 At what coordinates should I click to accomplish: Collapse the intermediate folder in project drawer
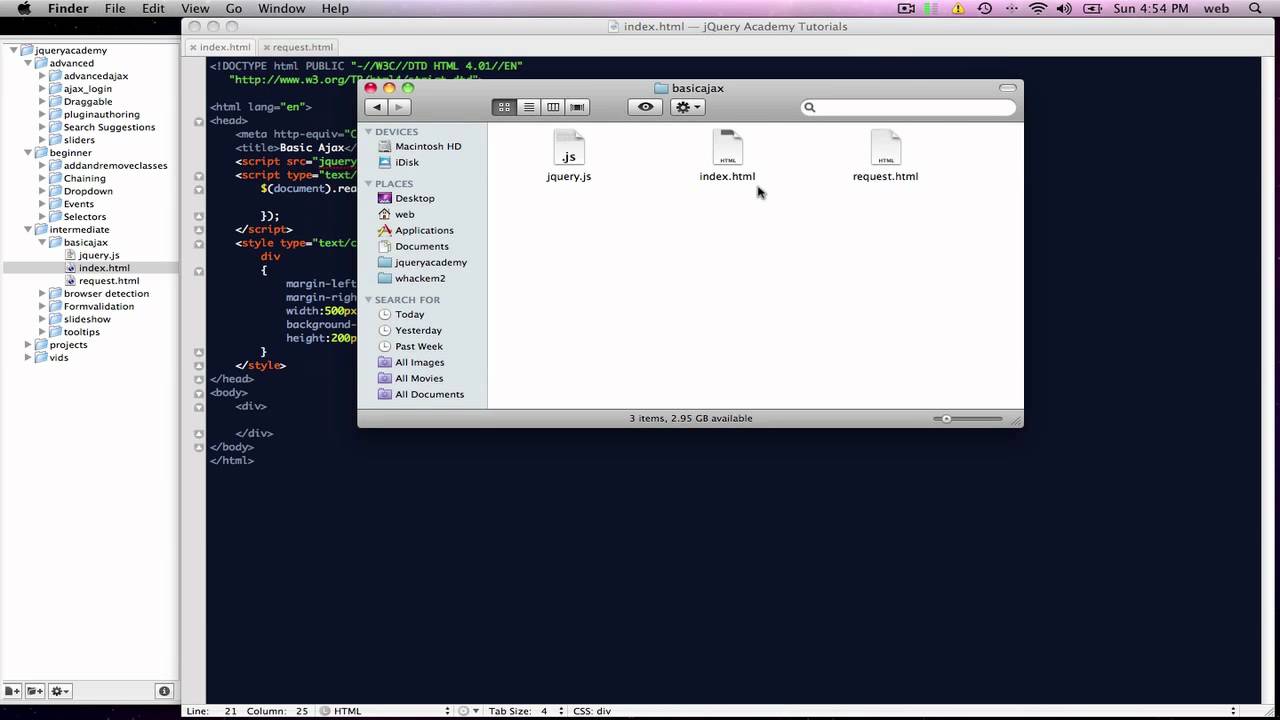tap(28, 230)
